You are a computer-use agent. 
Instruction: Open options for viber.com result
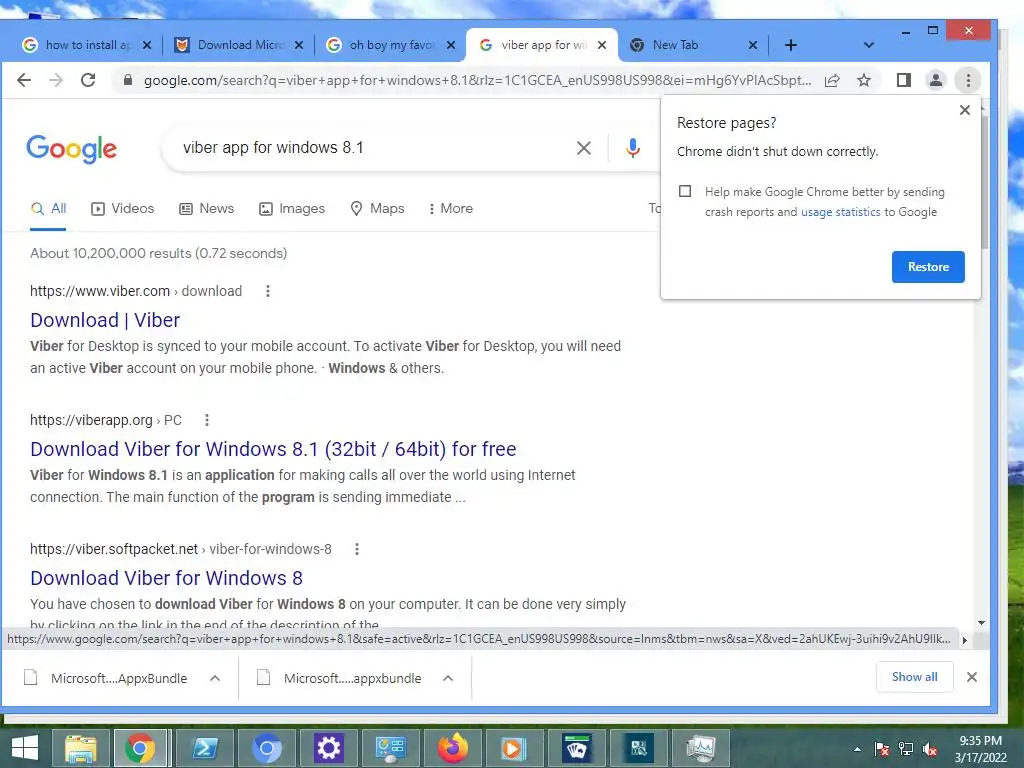268,291
